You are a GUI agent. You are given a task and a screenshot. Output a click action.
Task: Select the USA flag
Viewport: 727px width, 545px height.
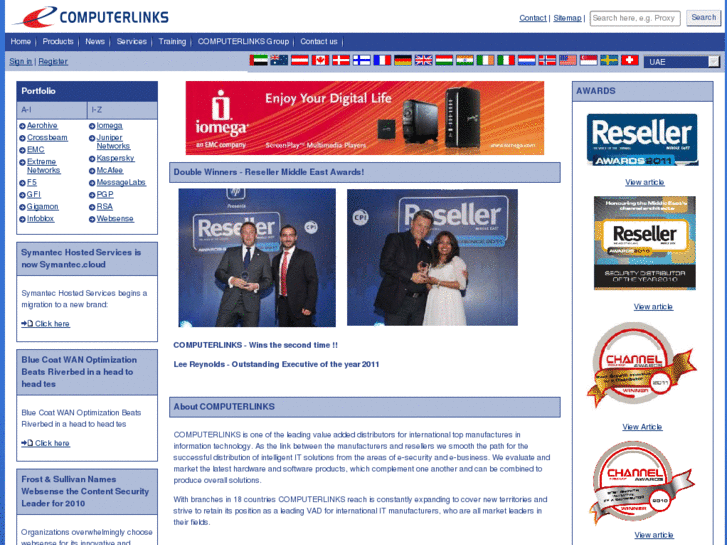coord(568,60)
